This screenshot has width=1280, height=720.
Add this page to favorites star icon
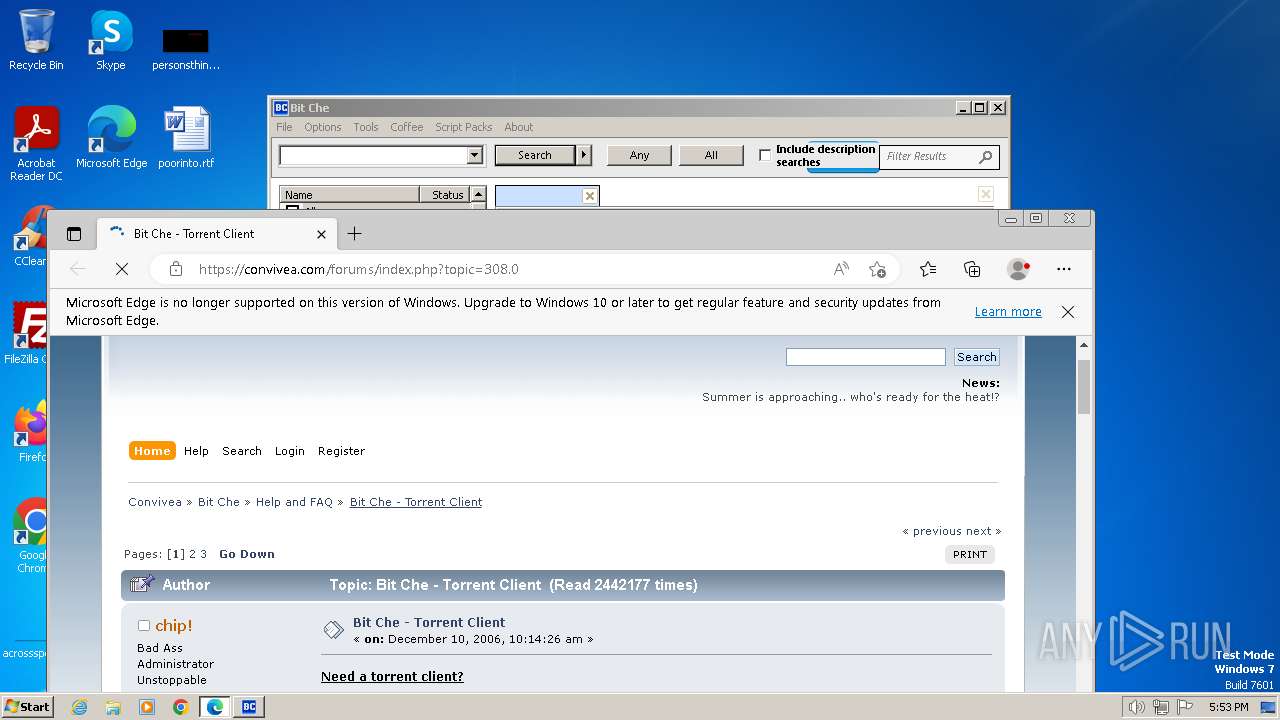(x=877, y=269)
